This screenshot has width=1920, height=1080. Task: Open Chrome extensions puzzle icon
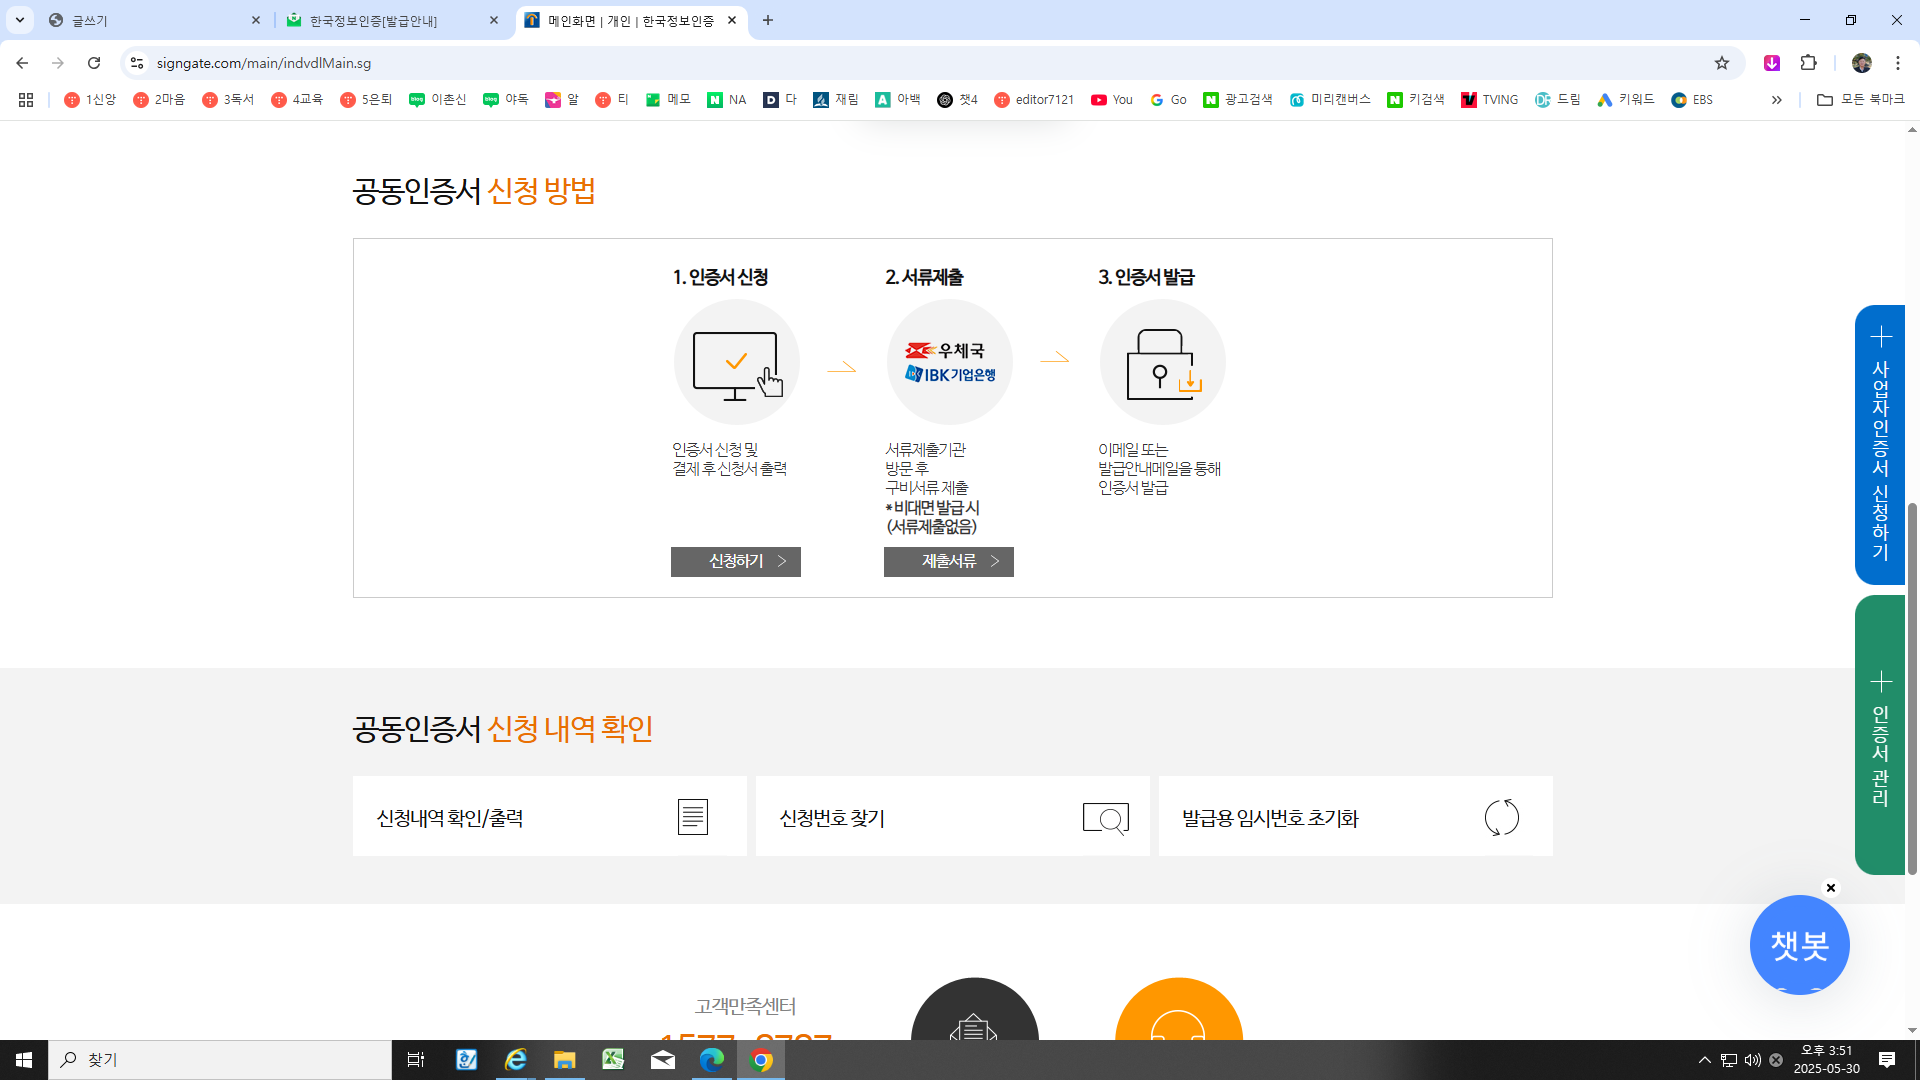[1808, 63]
